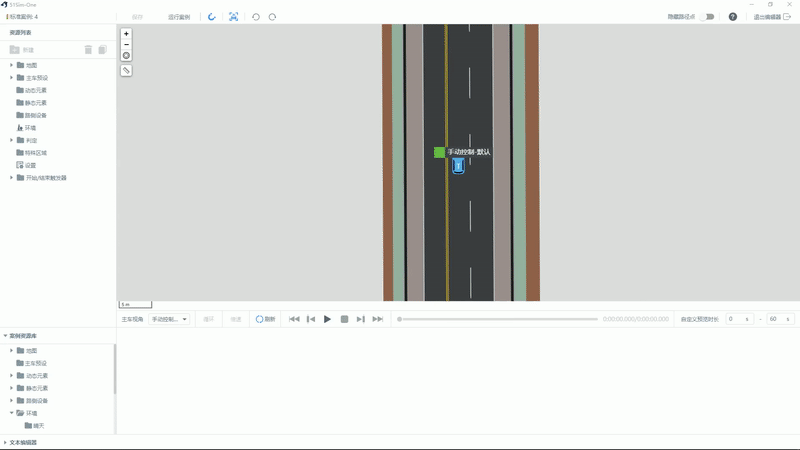Click the case library scrollbar
This screenshot has width=800, height=450.
pyautogui.click(x=115, y=369)
